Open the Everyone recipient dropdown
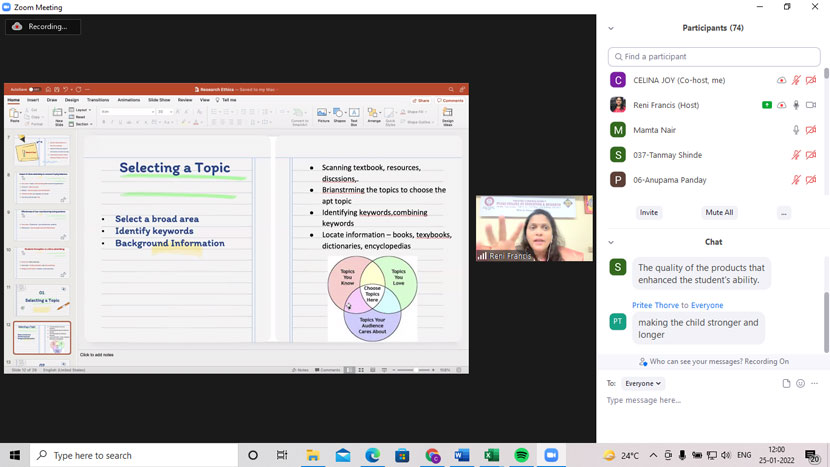830x467 pixels. point(642,383)
